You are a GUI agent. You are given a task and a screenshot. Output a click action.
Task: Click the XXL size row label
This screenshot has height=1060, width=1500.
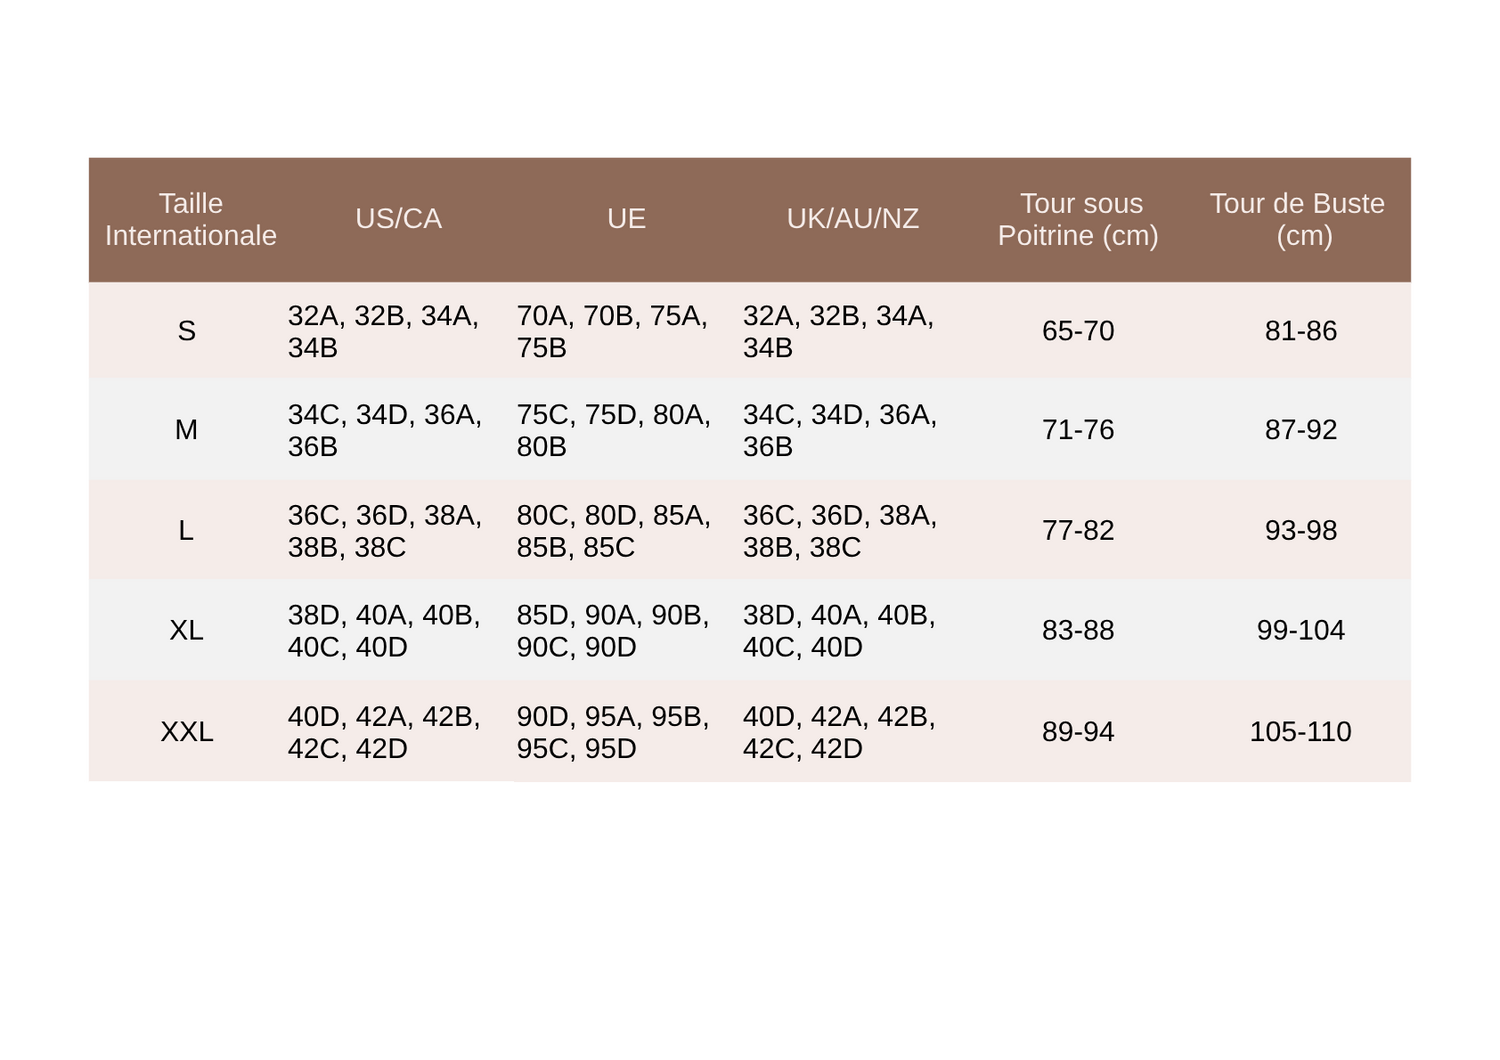pos(186,731)
